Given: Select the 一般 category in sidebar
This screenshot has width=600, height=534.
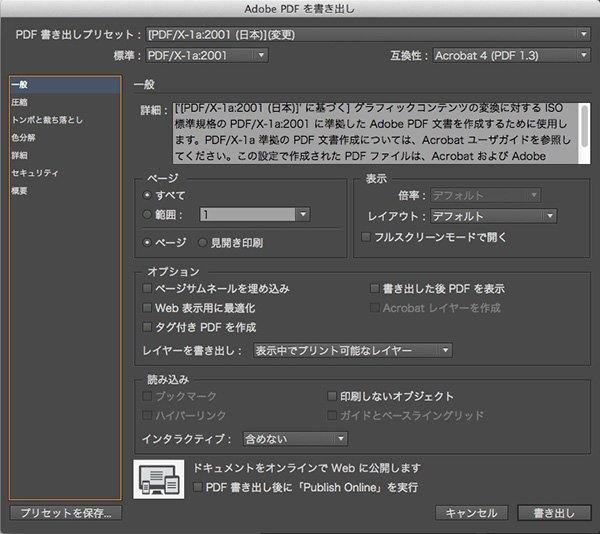Looking at the screenshot, I should (x=65, y=85).
